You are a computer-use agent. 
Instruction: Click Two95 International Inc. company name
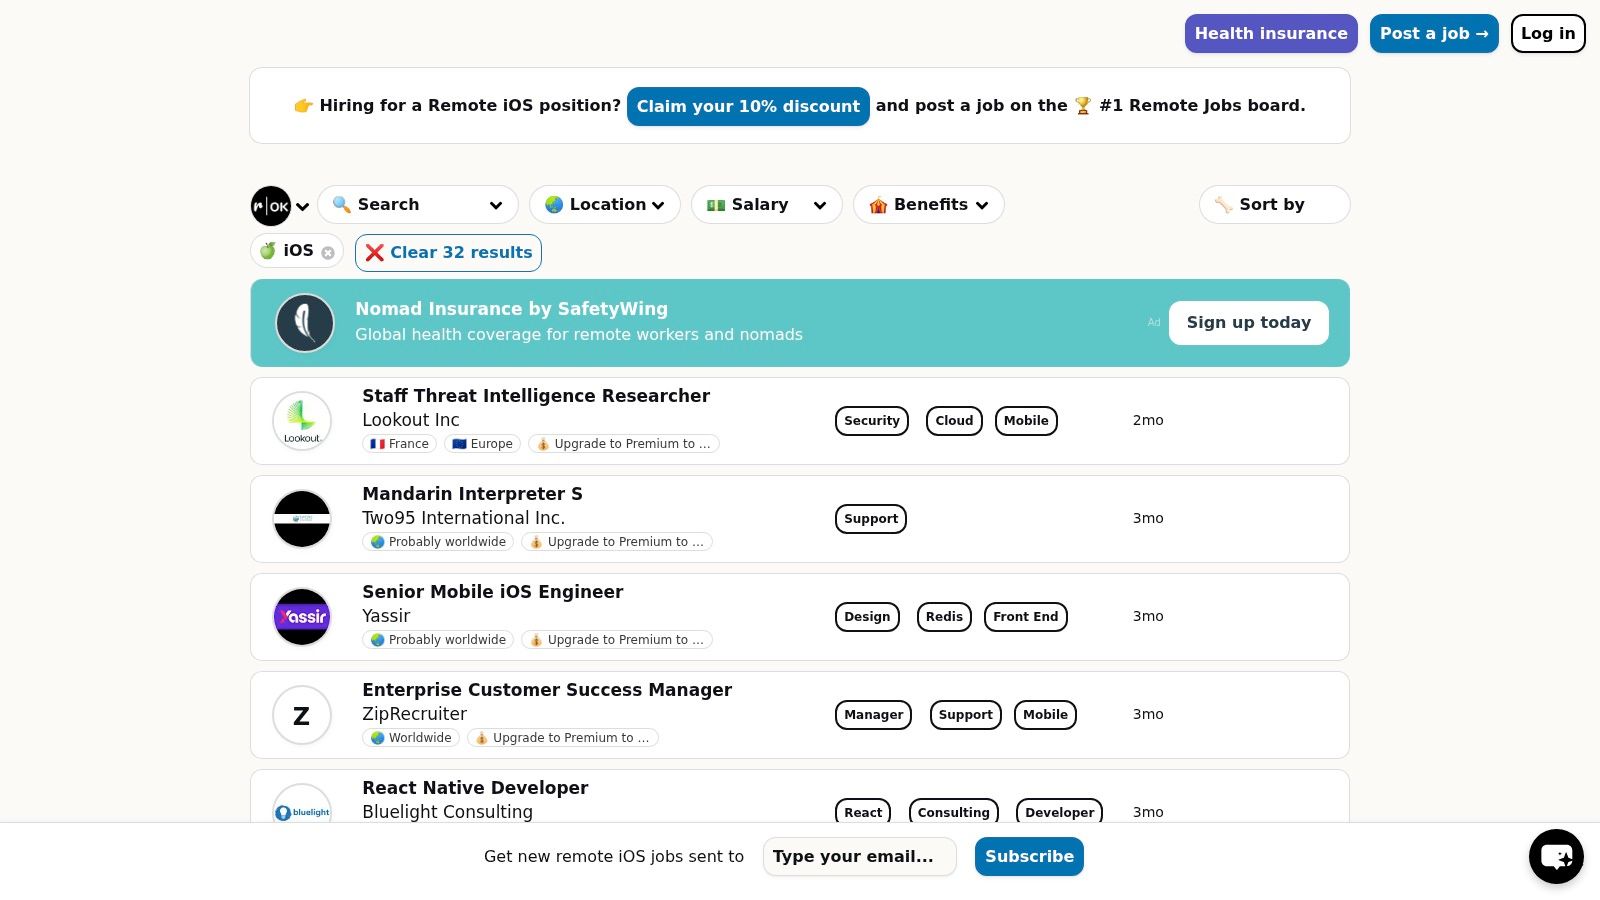[x=464, y=518]
